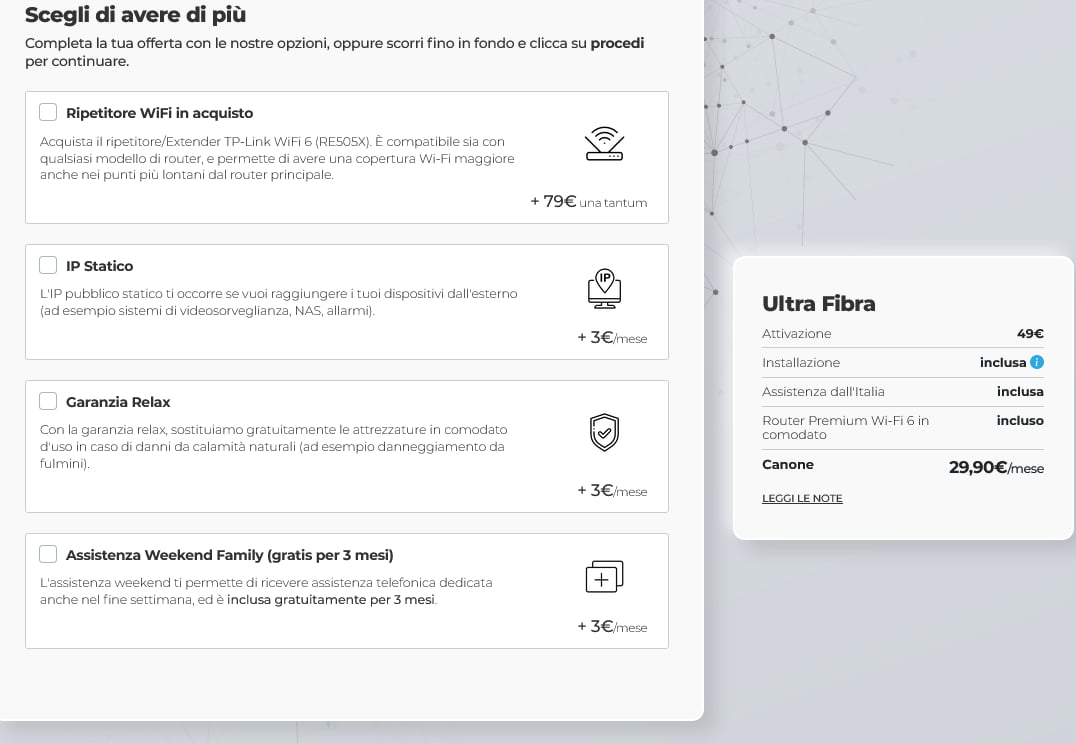
Task: Click the IP Statico monitor pin icon
Action: tap(605, 289)
